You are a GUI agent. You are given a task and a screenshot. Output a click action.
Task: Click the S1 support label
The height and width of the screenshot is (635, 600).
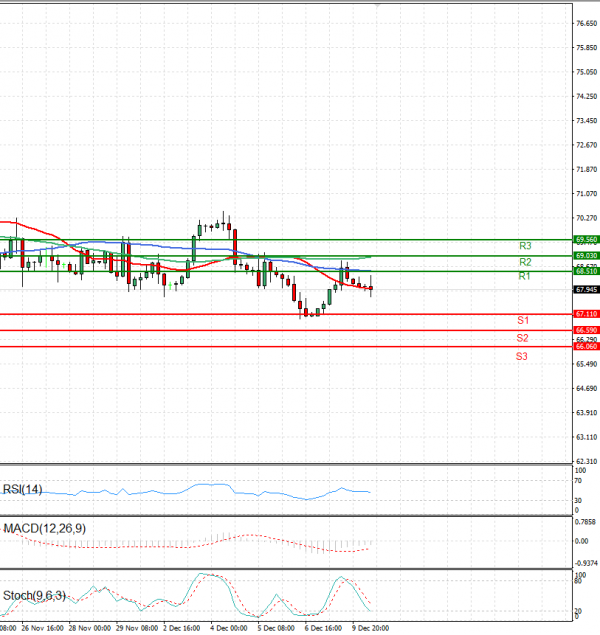(523, 320)
